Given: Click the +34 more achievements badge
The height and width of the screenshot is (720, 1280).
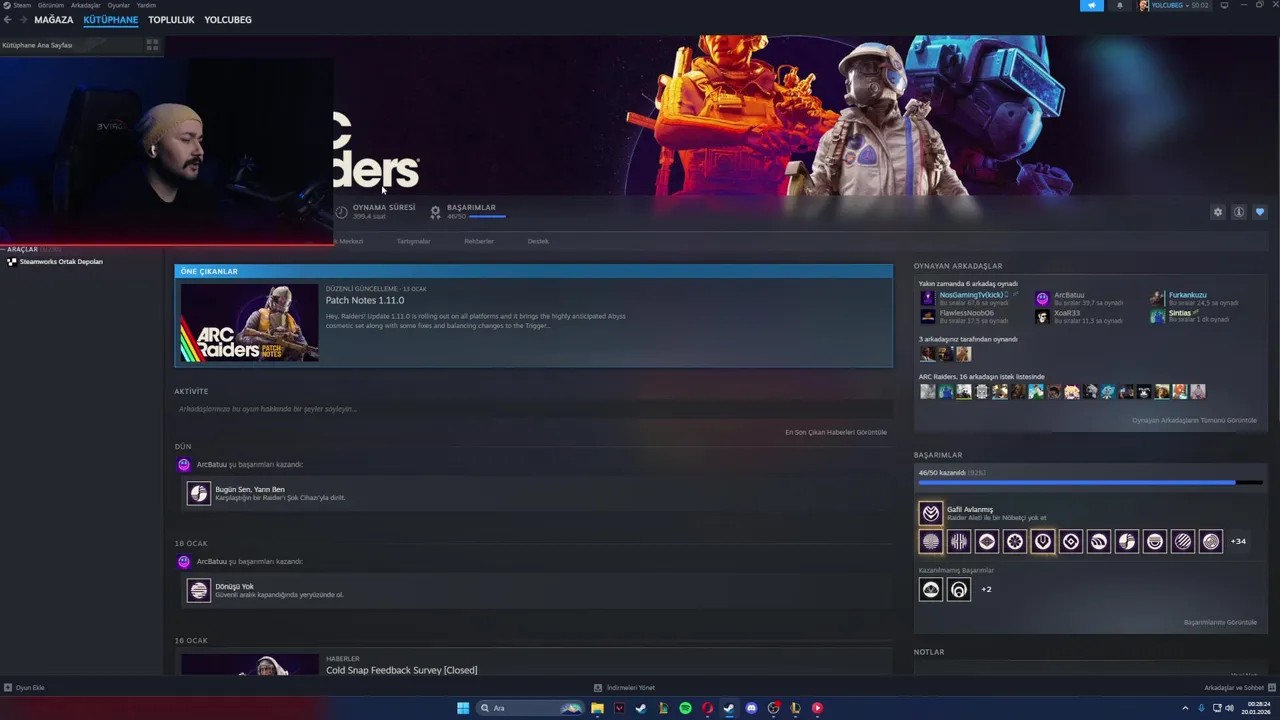Looking at the screenshot, I should pos(1238,541).
